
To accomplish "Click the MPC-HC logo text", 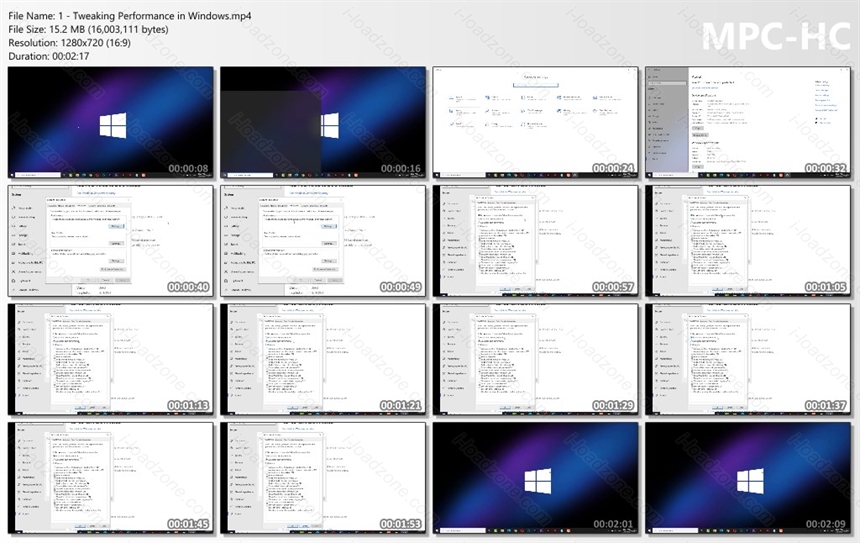I will (x=776, y=36).
